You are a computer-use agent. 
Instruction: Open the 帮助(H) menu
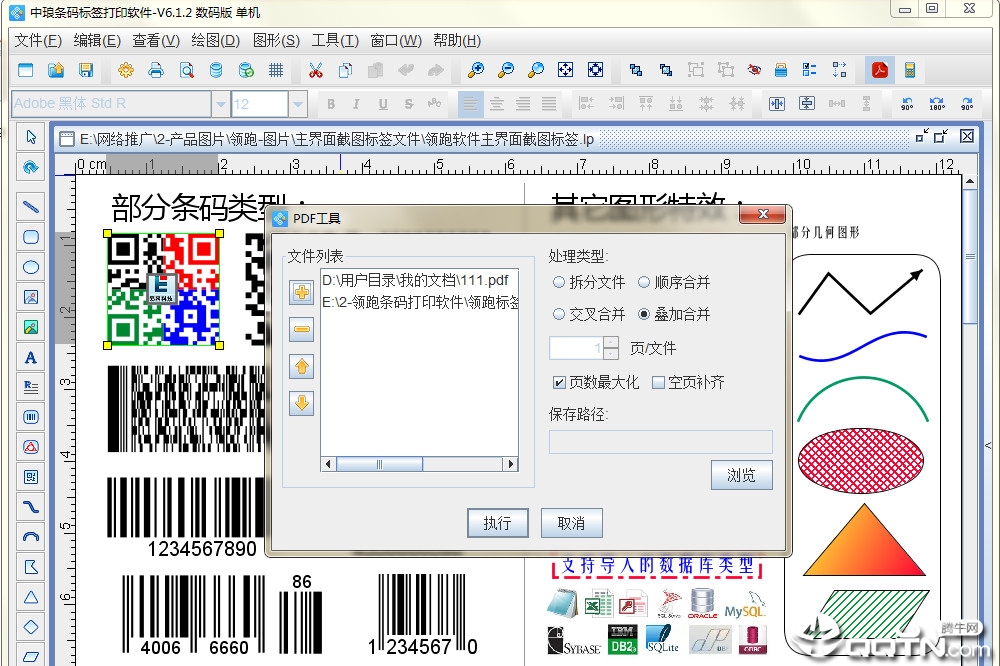click(457, 41)
